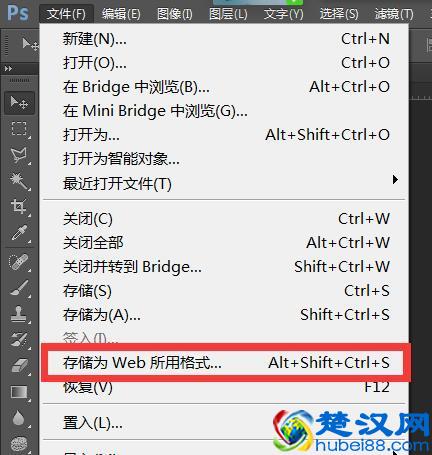Open the 图像(I) menu
432x455 pixels.
coord(175,14)
